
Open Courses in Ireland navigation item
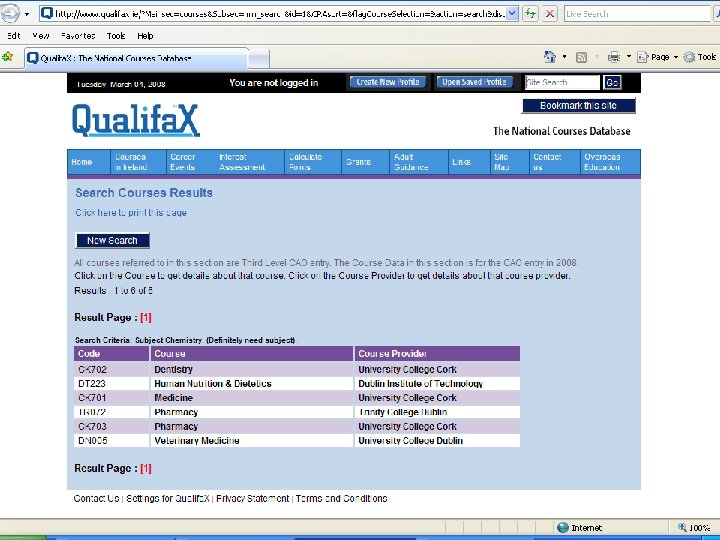[138, 162]
